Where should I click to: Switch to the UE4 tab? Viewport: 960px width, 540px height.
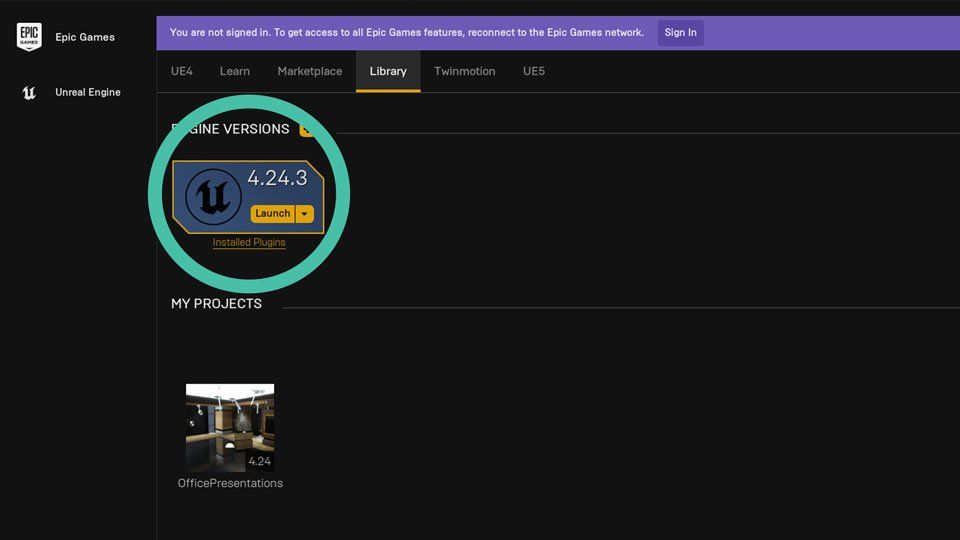(182, 71)
